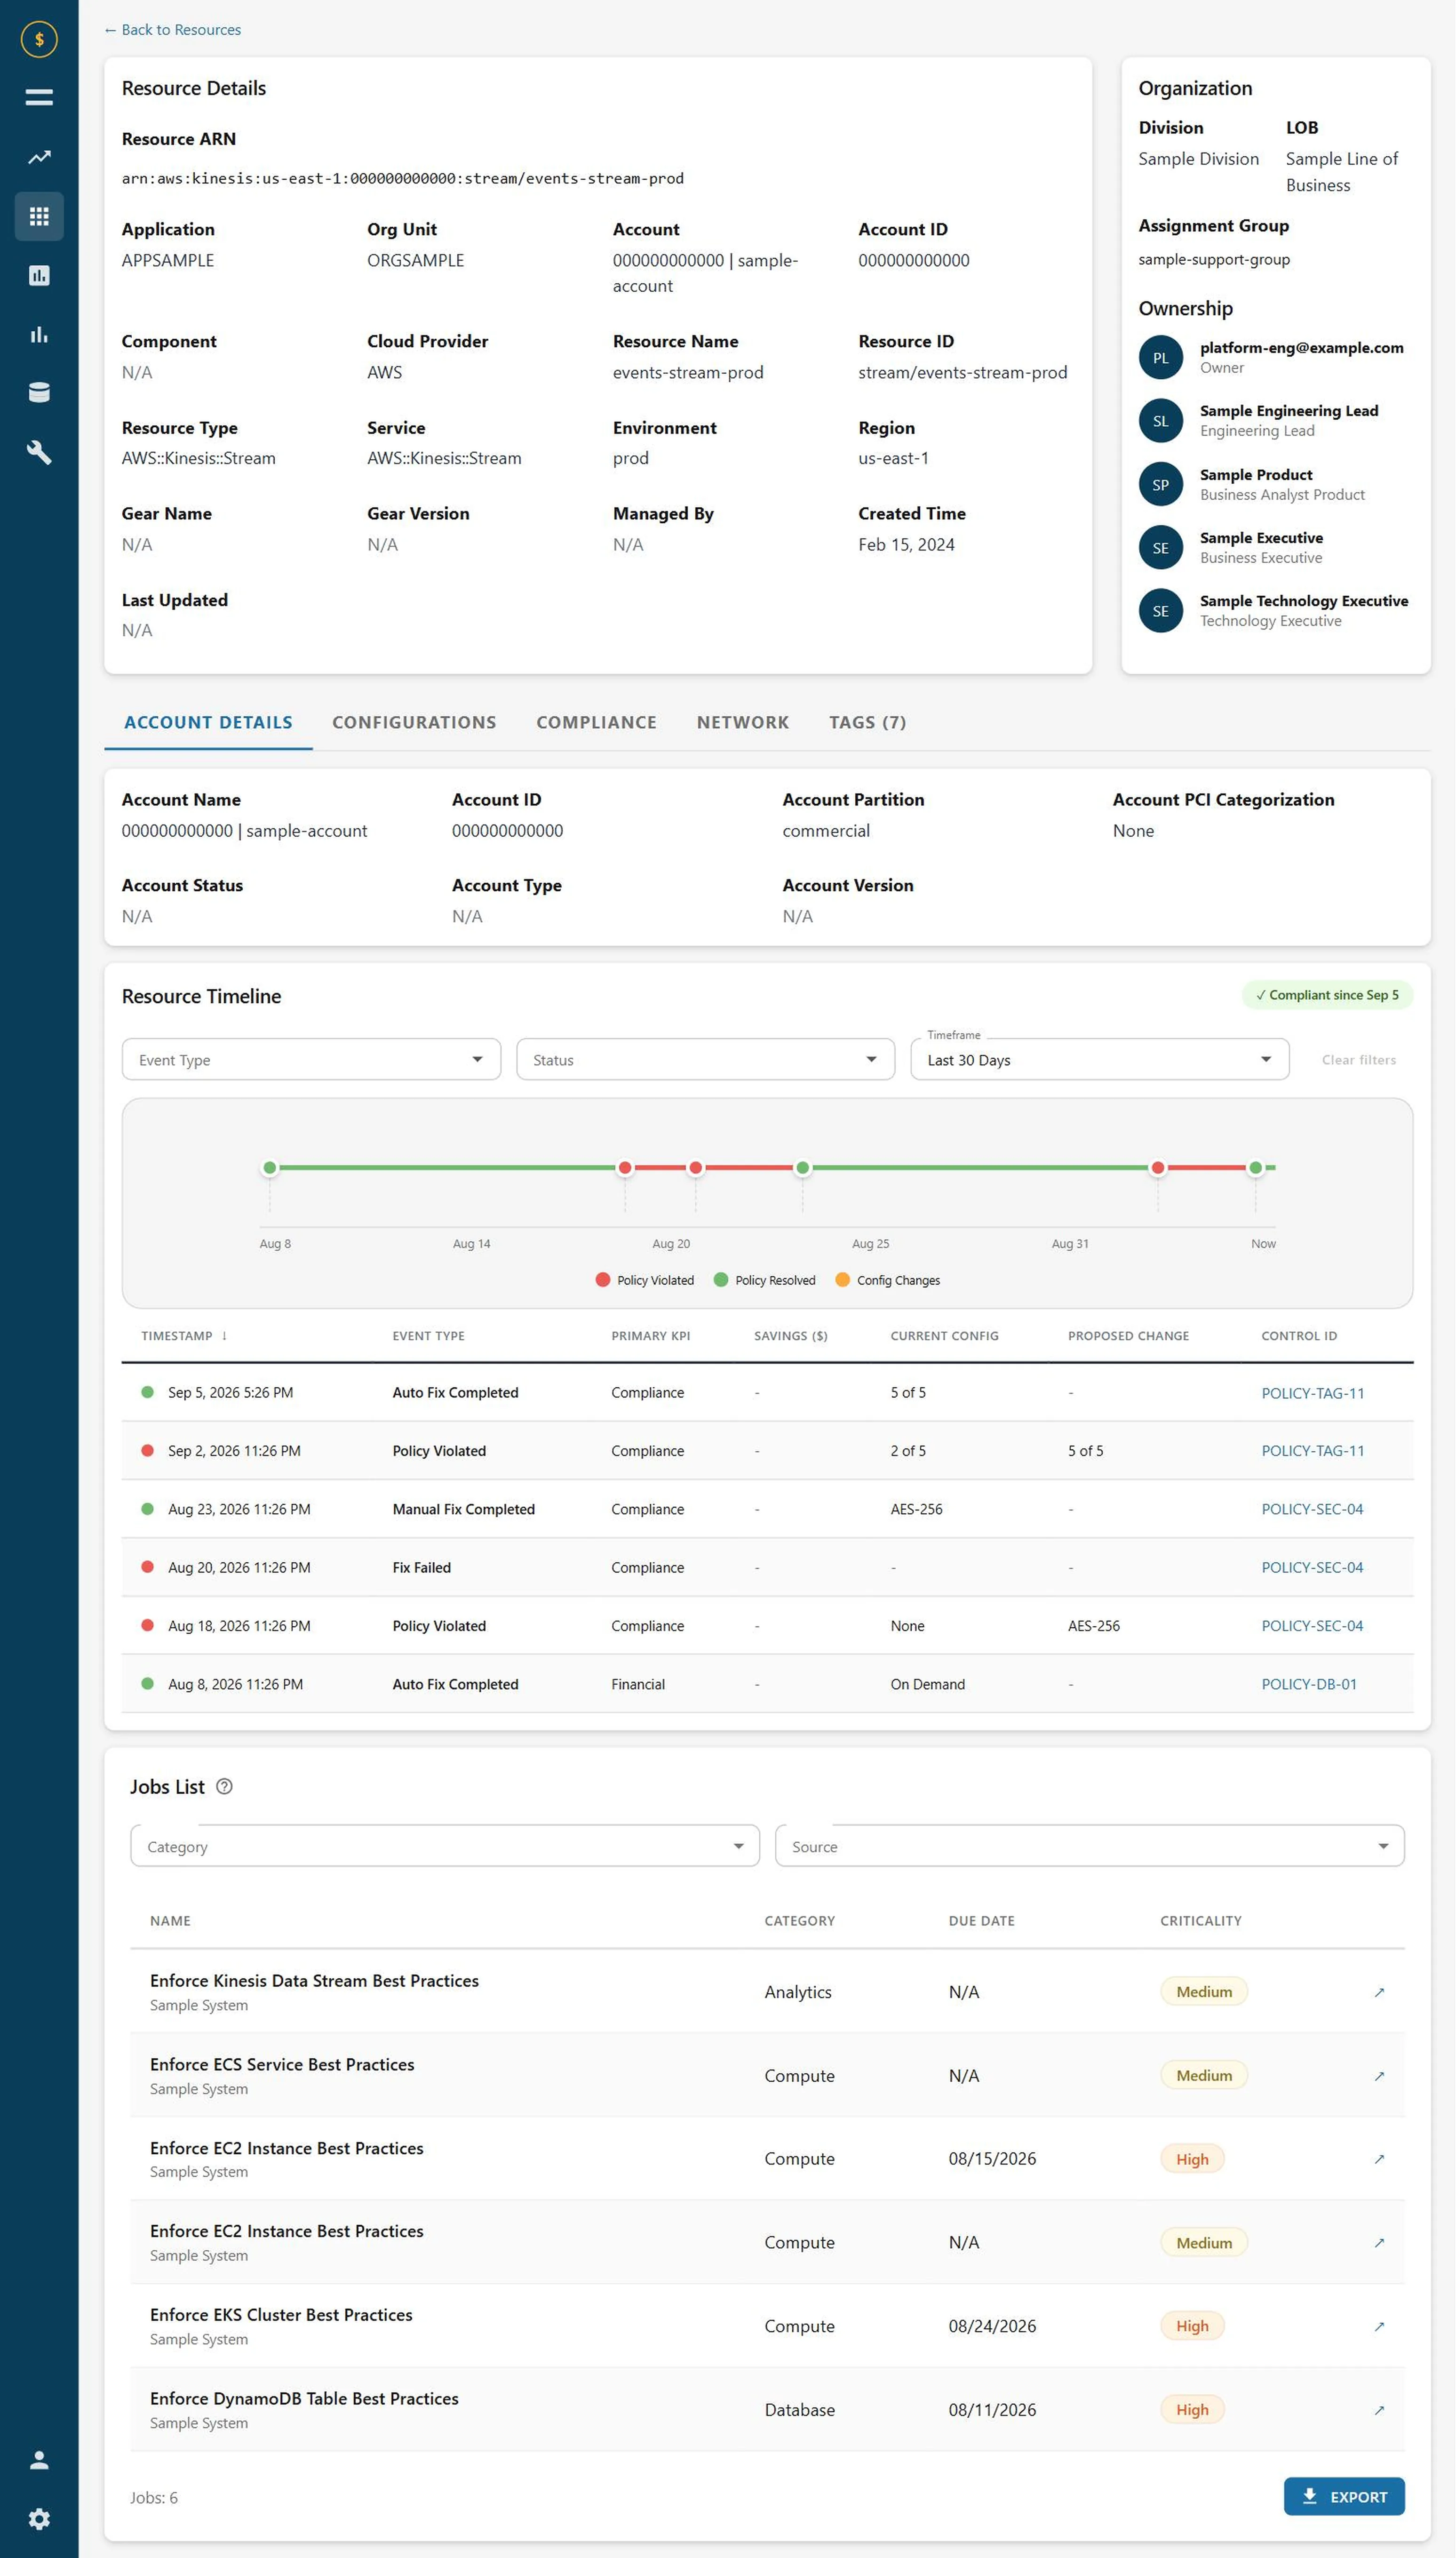Open the dashboard chart box sidebar icon
The height and width of the screenshot is (2558, 1456).
39,275
